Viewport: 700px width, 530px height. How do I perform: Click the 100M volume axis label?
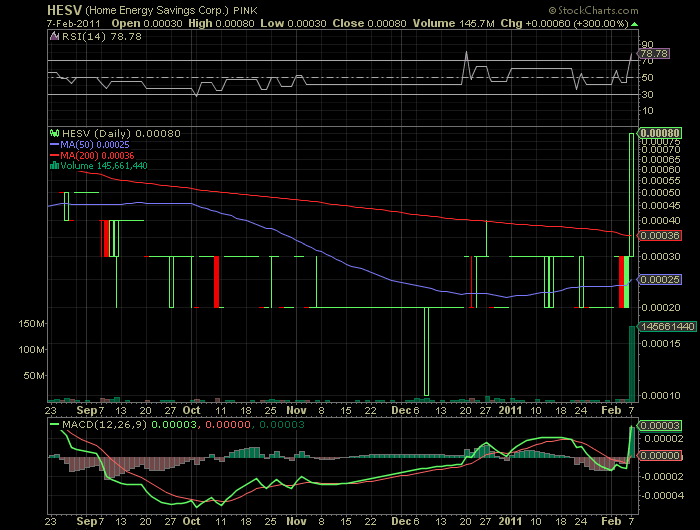coord(31,349)
